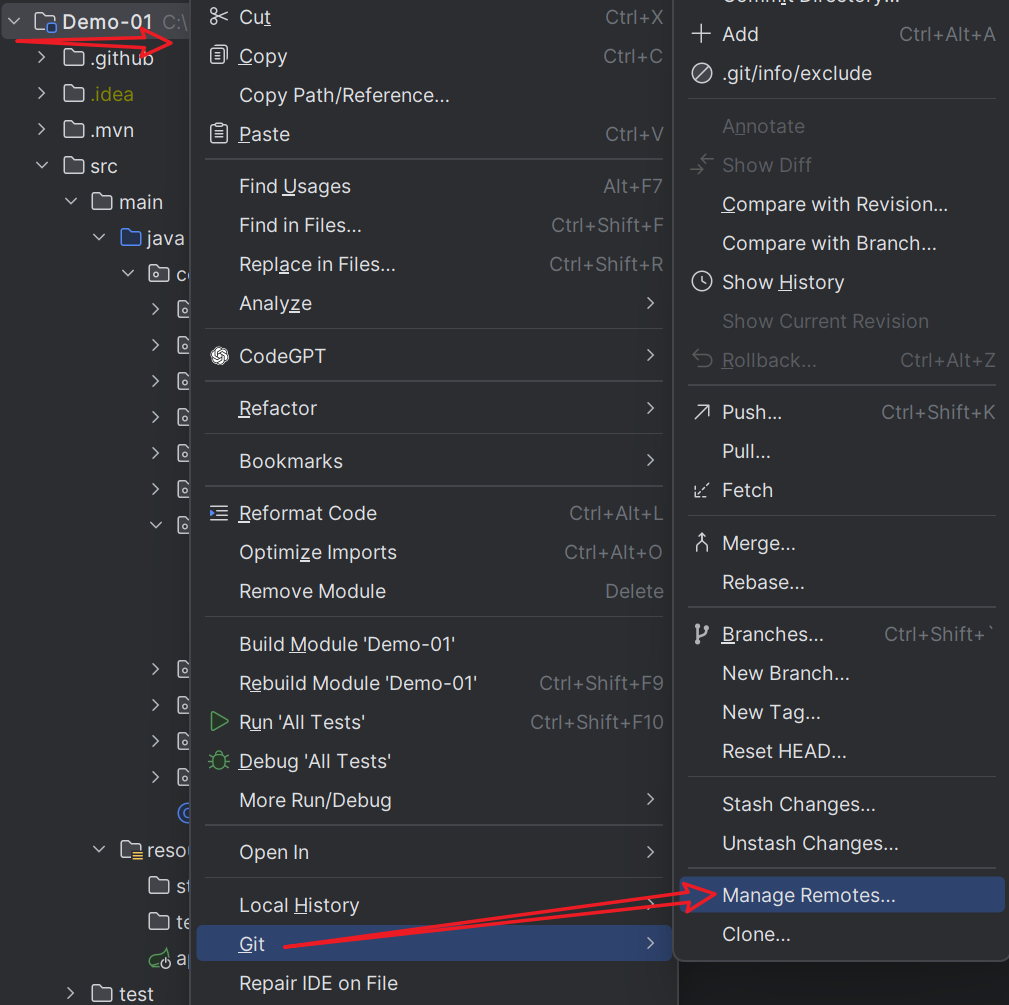Choose Copy Path/Reference... from the context menu
Screen dimensions: 1009x1005
click(434, 95)
